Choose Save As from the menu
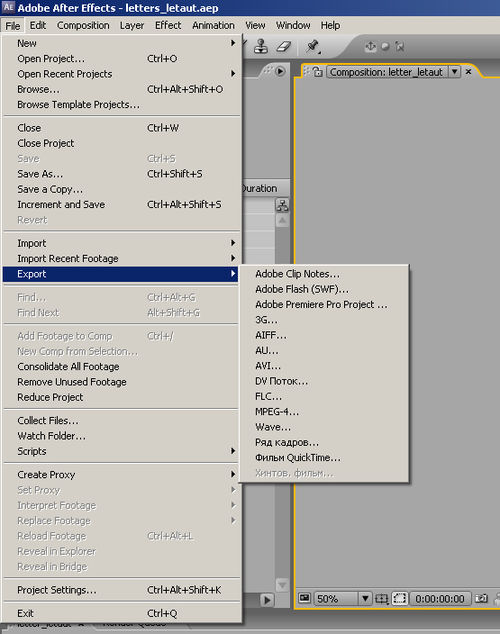The image size is (500, 634). pyautogui.click(x=121, y=174)
